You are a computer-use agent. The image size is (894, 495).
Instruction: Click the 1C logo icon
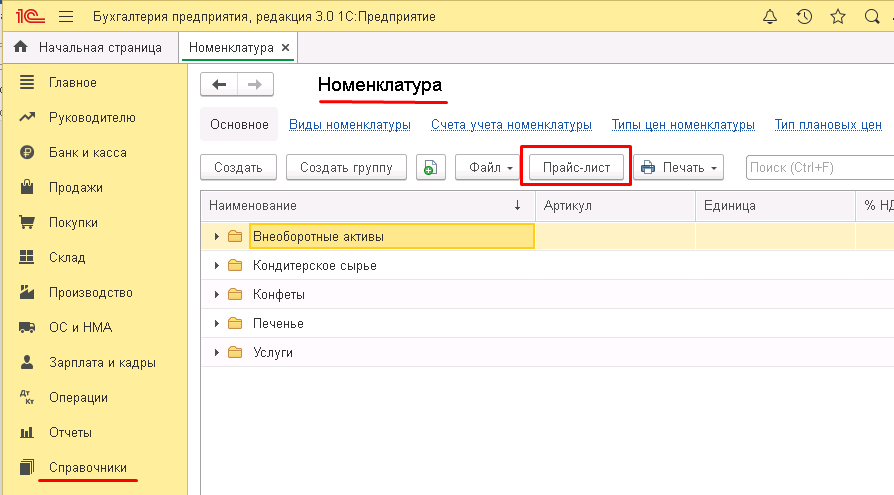tap(30, 16)
